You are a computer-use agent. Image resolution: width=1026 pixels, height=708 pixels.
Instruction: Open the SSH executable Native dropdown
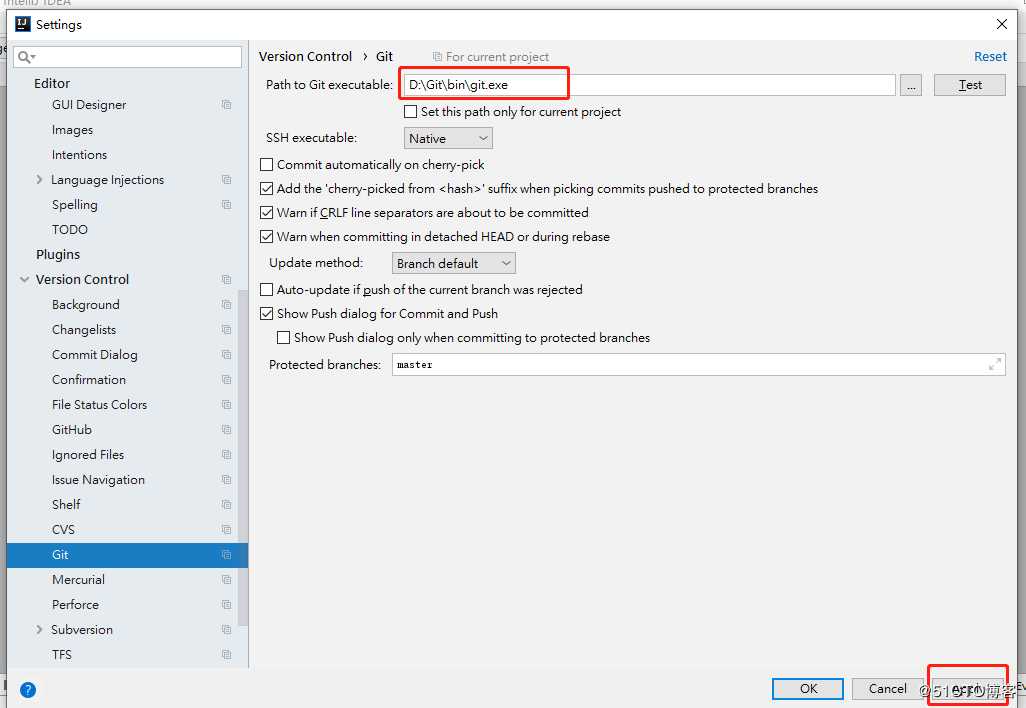point(448,138)
